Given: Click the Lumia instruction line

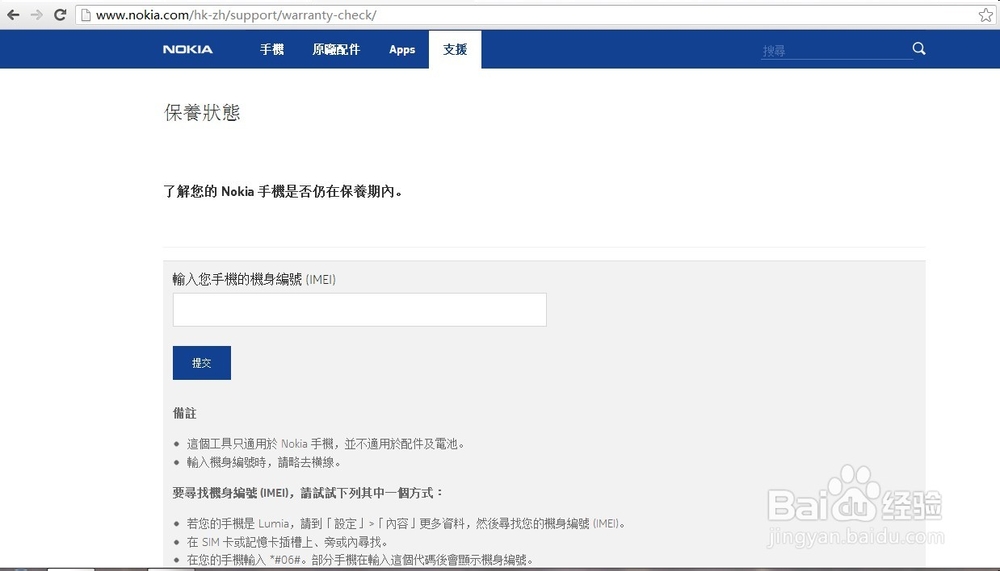Looking at the screenshot, I should click(x=407, y=523).
